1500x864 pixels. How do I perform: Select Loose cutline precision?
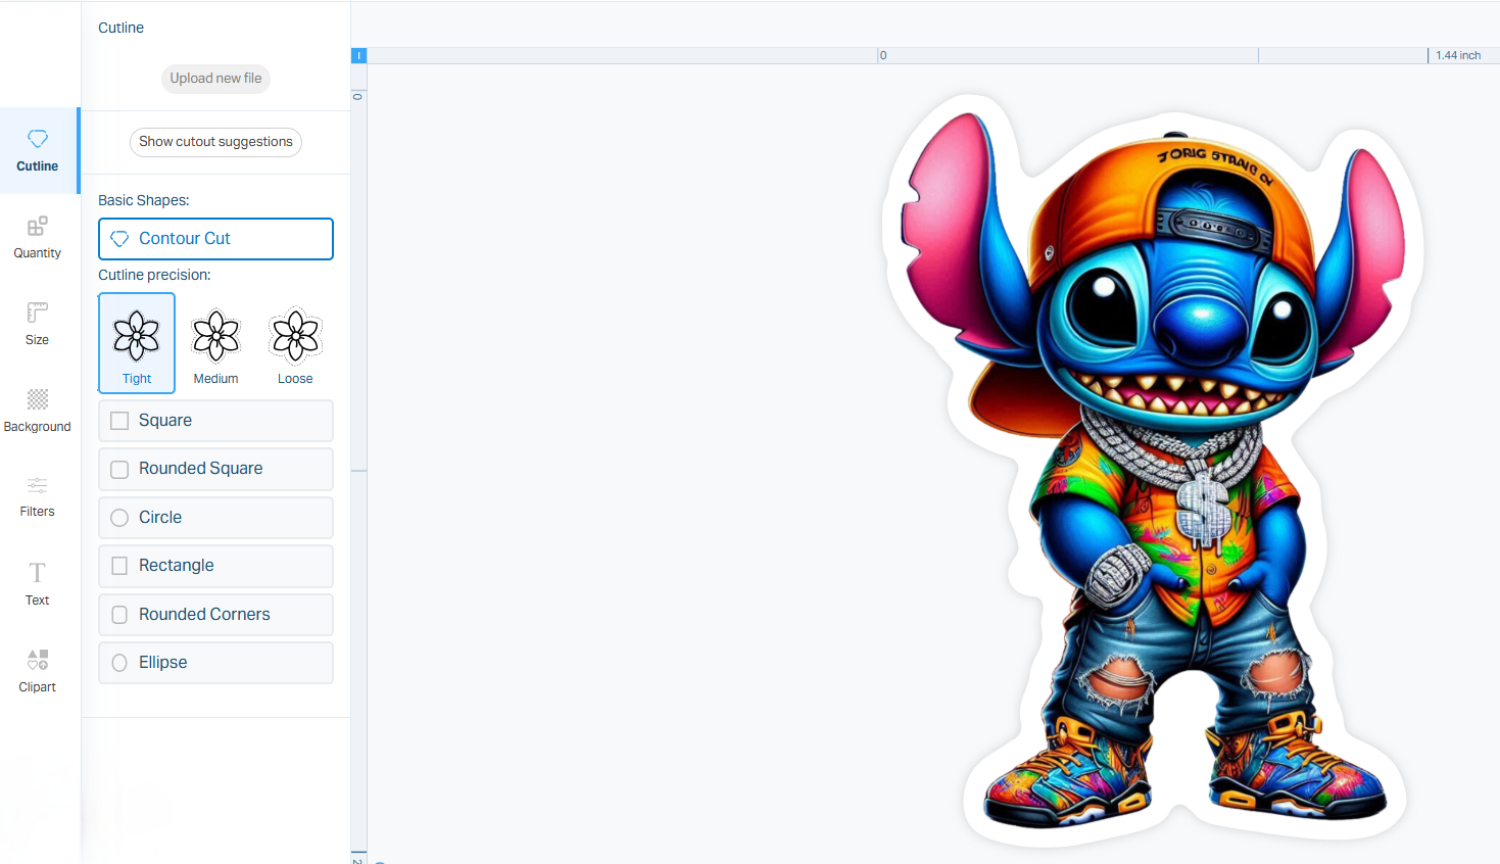pyautogui.click(x=295, y=345)
